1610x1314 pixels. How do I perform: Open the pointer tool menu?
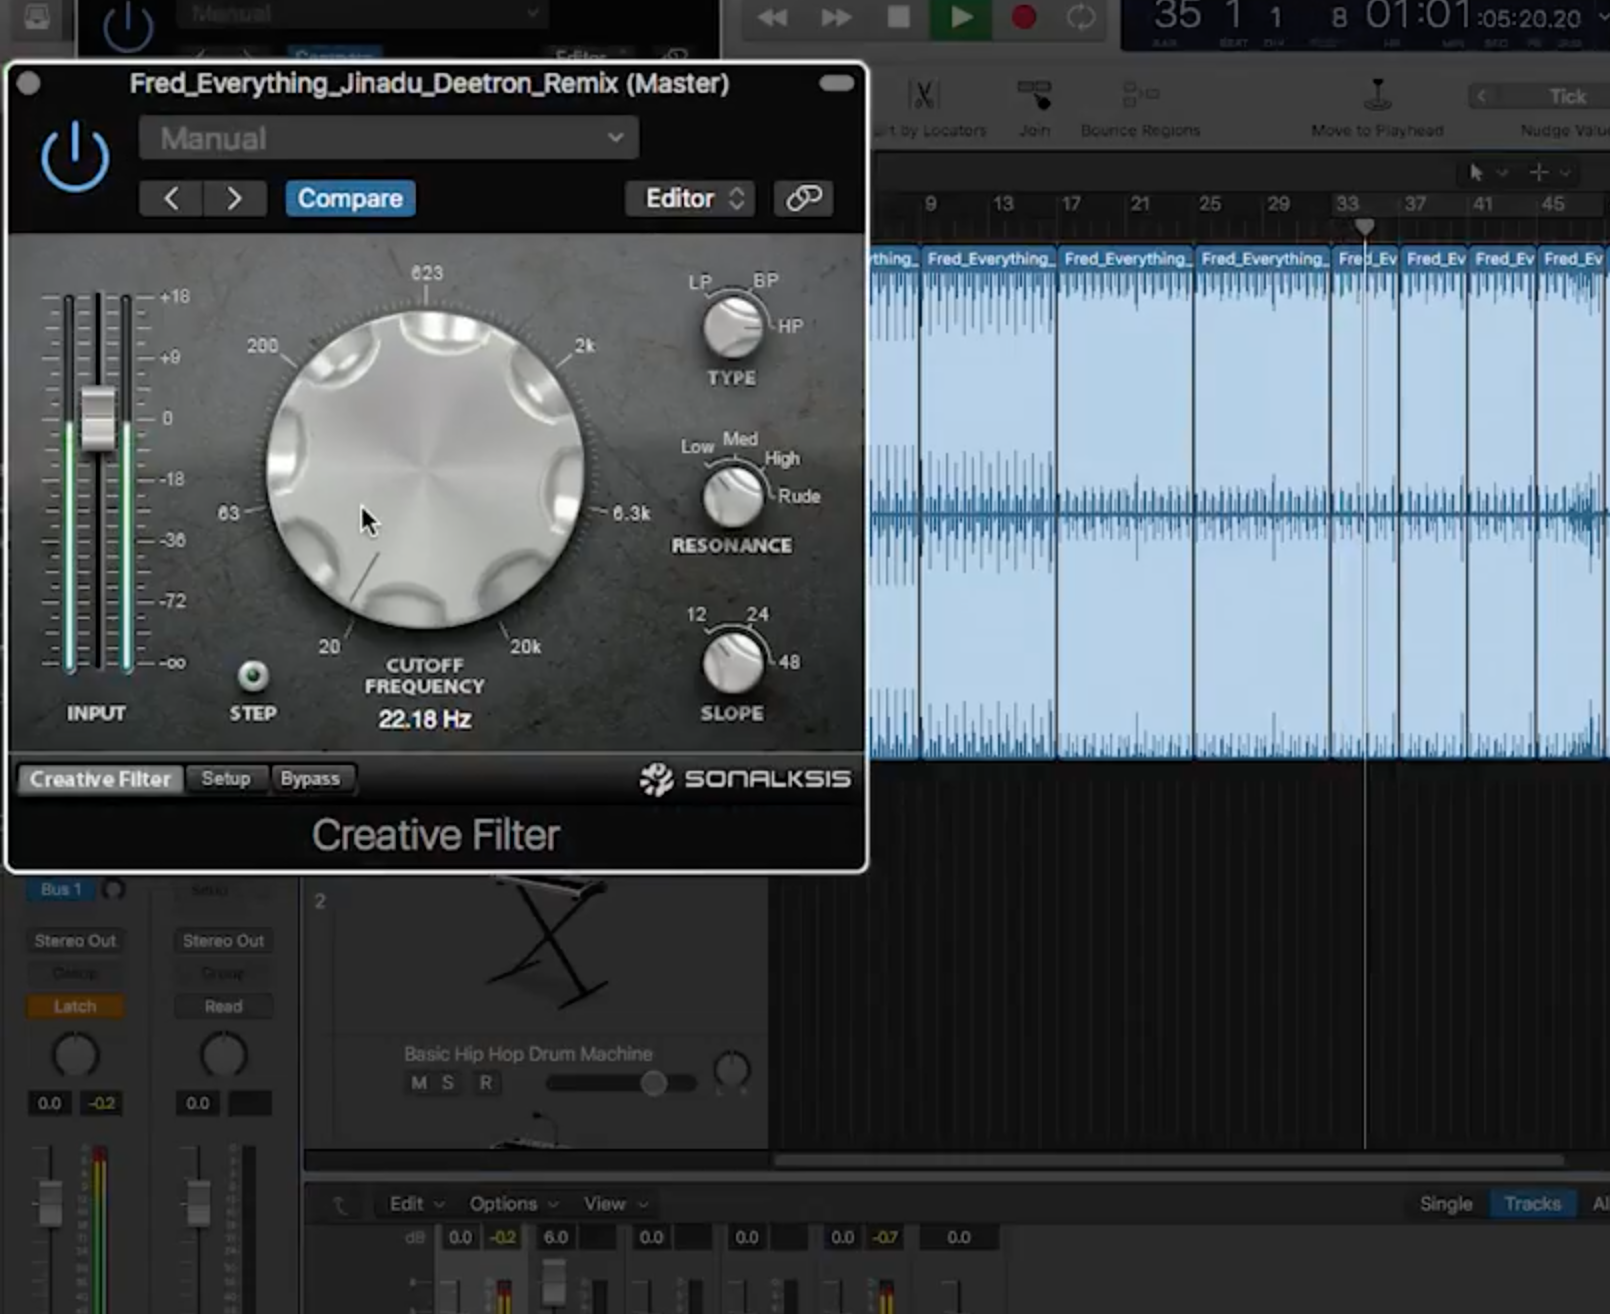click(x=1486, y=173)
